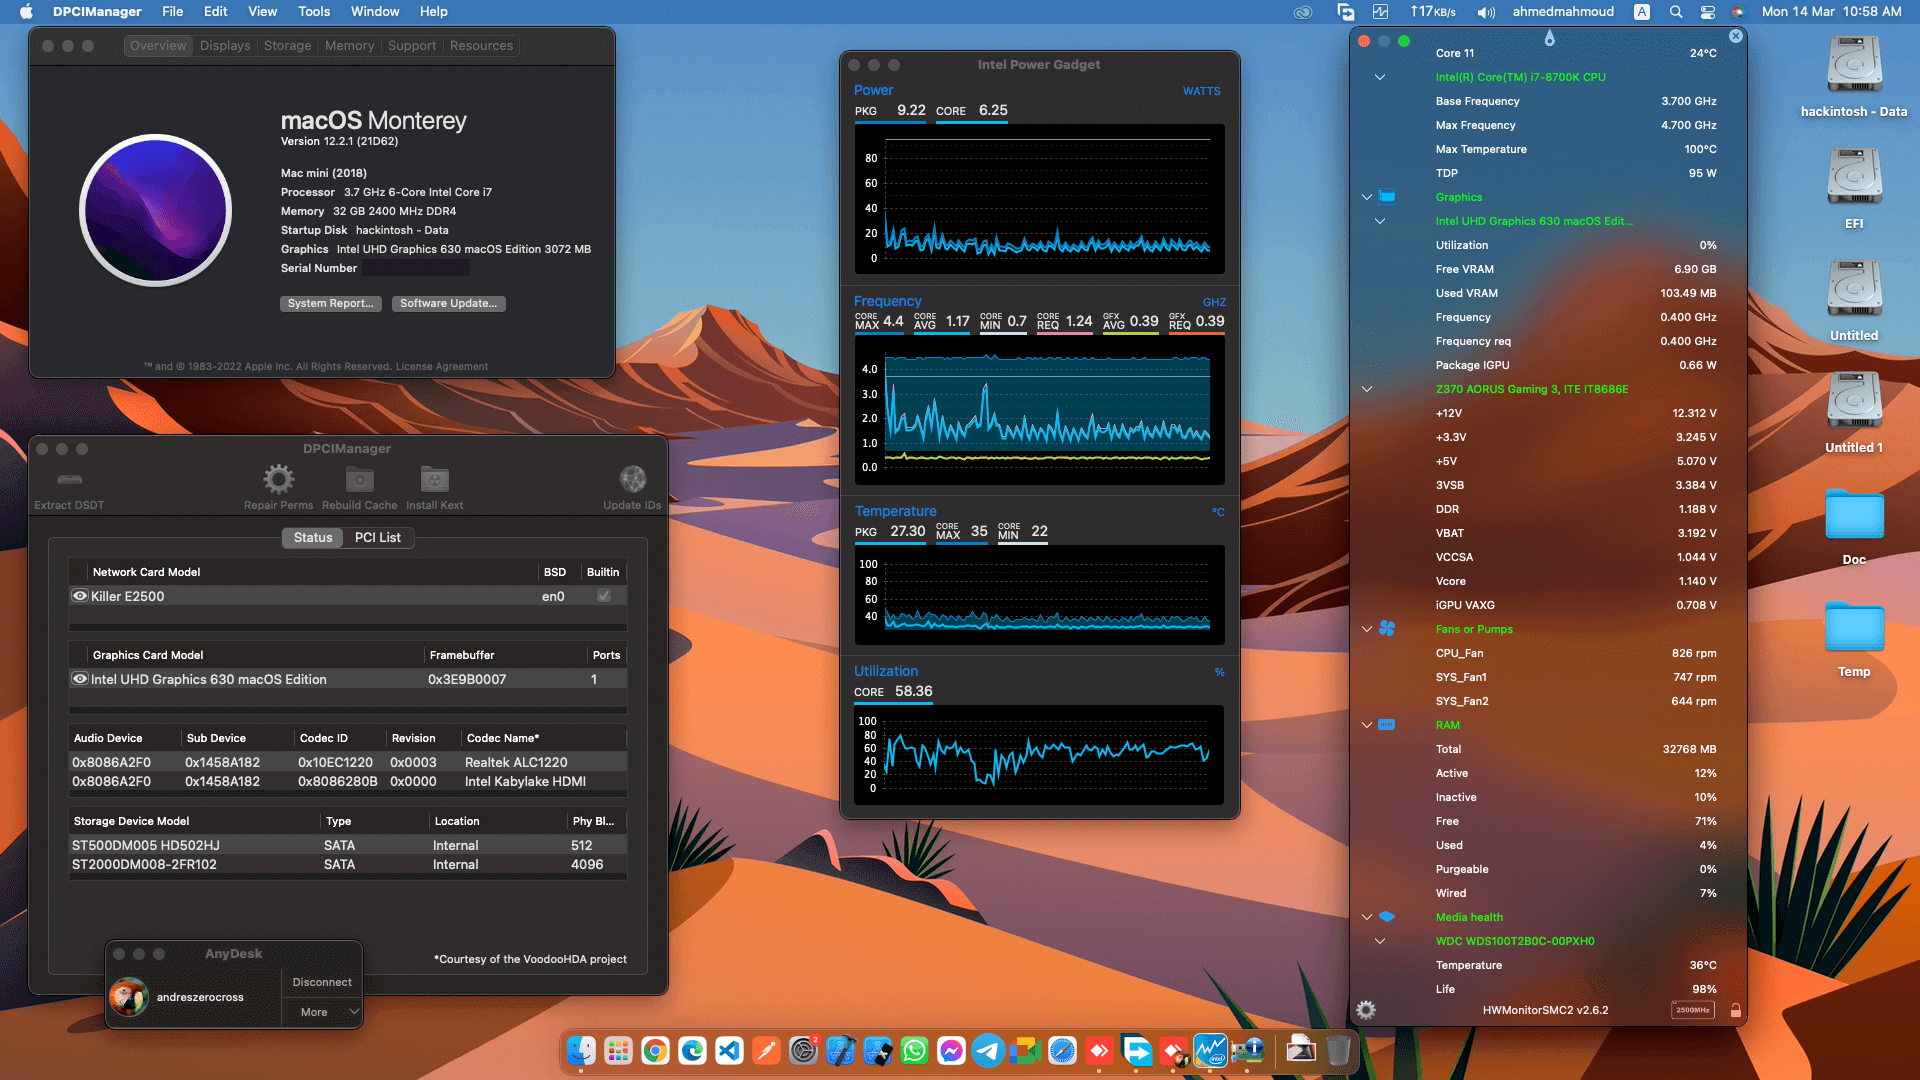The width and height of the screenshot is (1920, 1080).
Task: Select the Doc folder on desktop
Action: pyautogui.click(x=1854, y=526)
